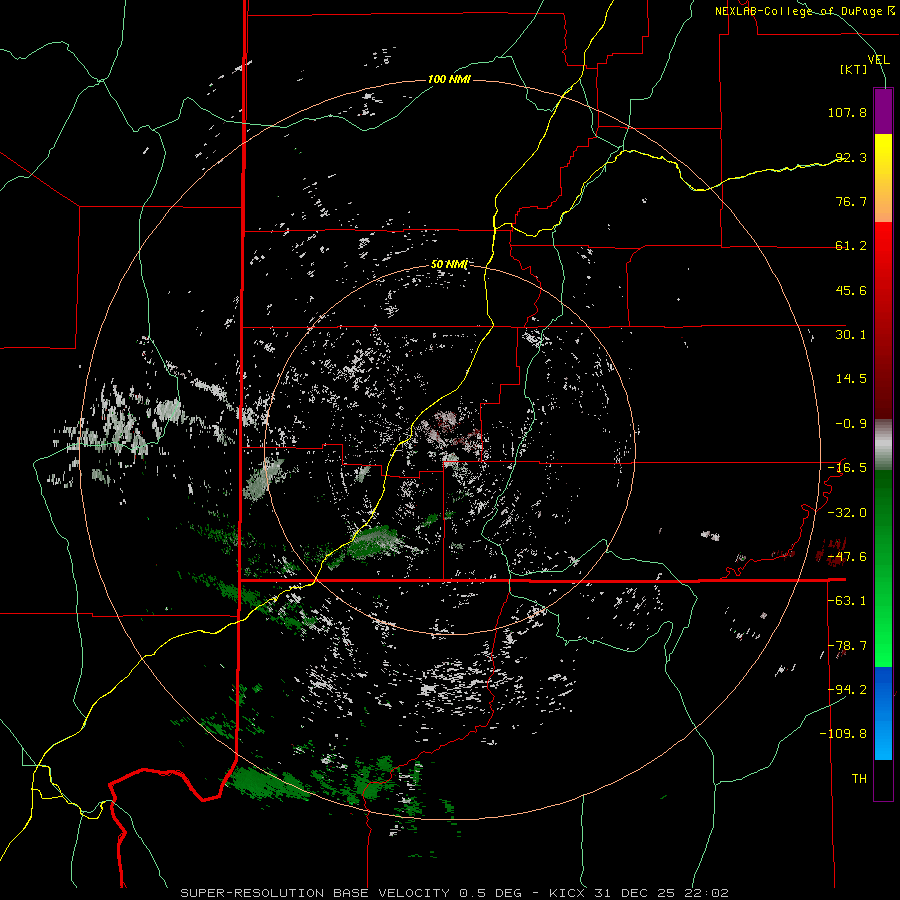The width and height of the screenshot is (900, 900).
Task: Click the 14.5 velocity scale value
Action: [x=851, y=379]
